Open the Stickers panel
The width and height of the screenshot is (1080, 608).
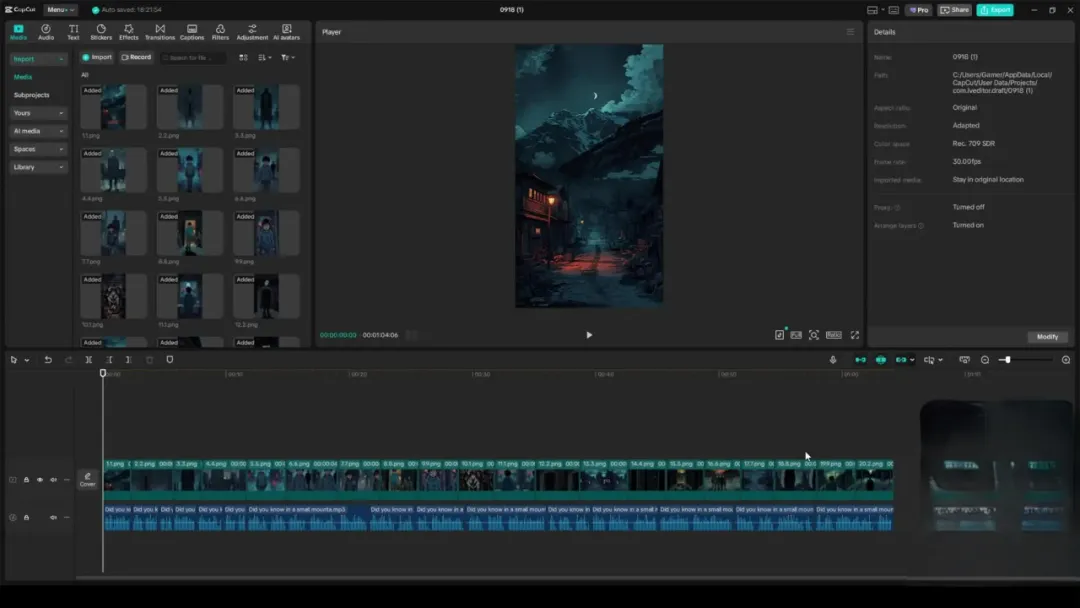tap(101, 32)
